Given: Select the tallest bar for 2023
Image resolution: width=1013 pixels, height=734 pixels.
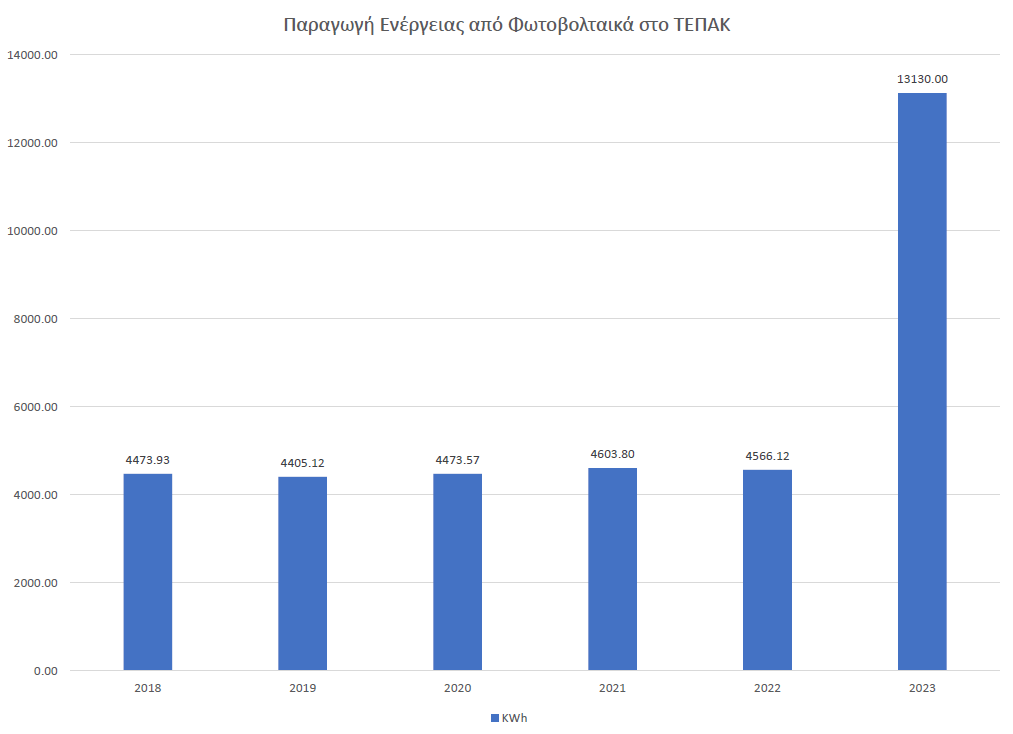Looking at the screenshot, I should (x=922, y=382).
